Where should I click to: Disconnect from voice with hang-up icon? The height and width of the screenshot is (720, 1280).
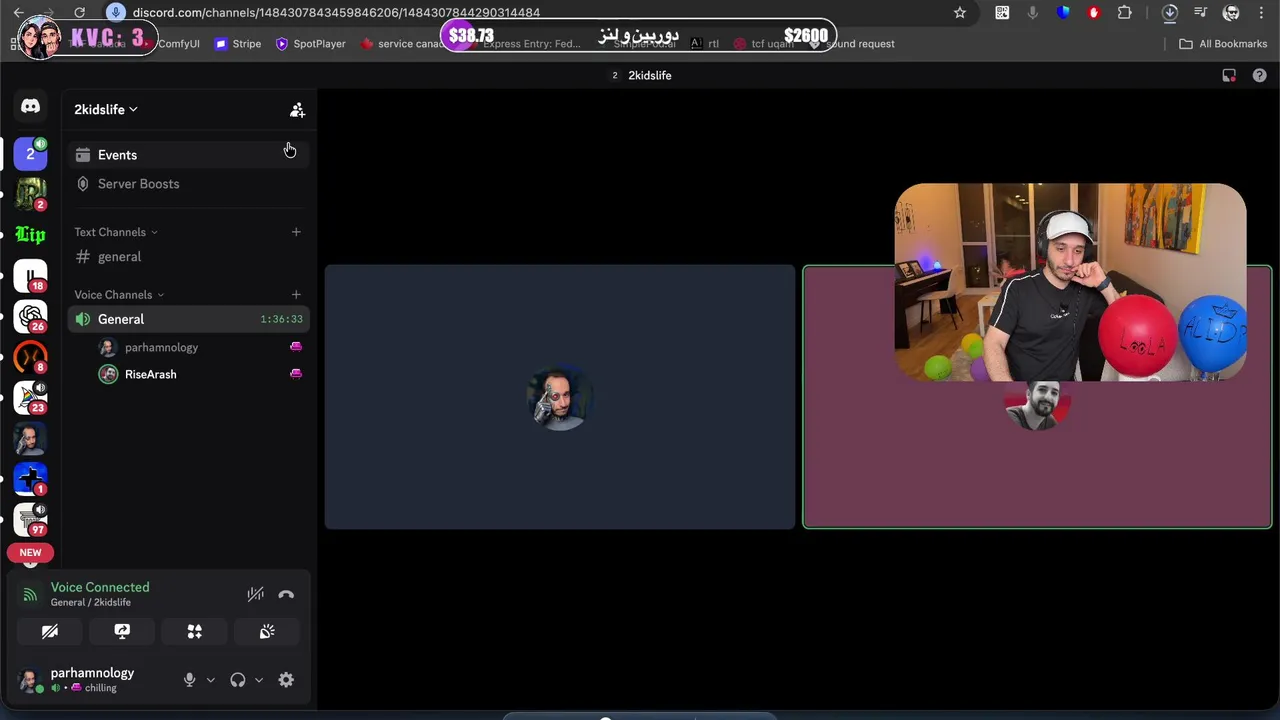pos(286,594)
